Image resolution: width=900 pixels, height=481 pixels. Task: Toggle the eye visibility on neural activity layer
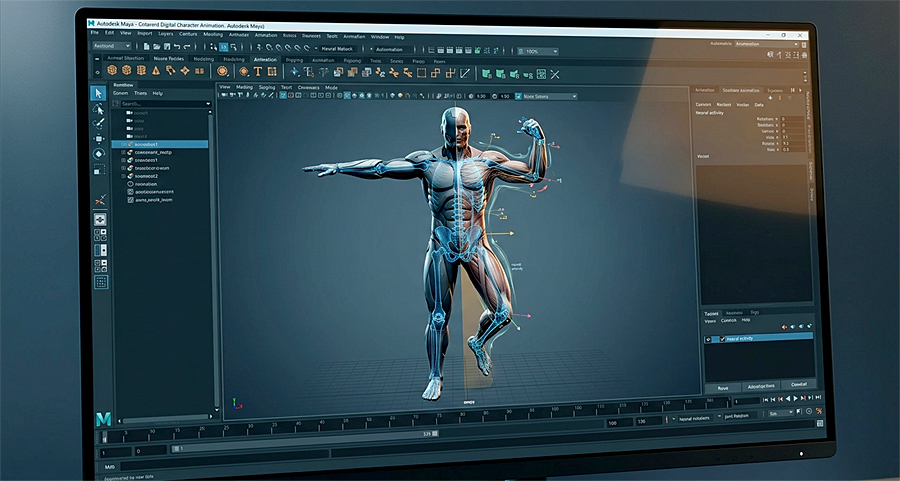click(709, 339)
